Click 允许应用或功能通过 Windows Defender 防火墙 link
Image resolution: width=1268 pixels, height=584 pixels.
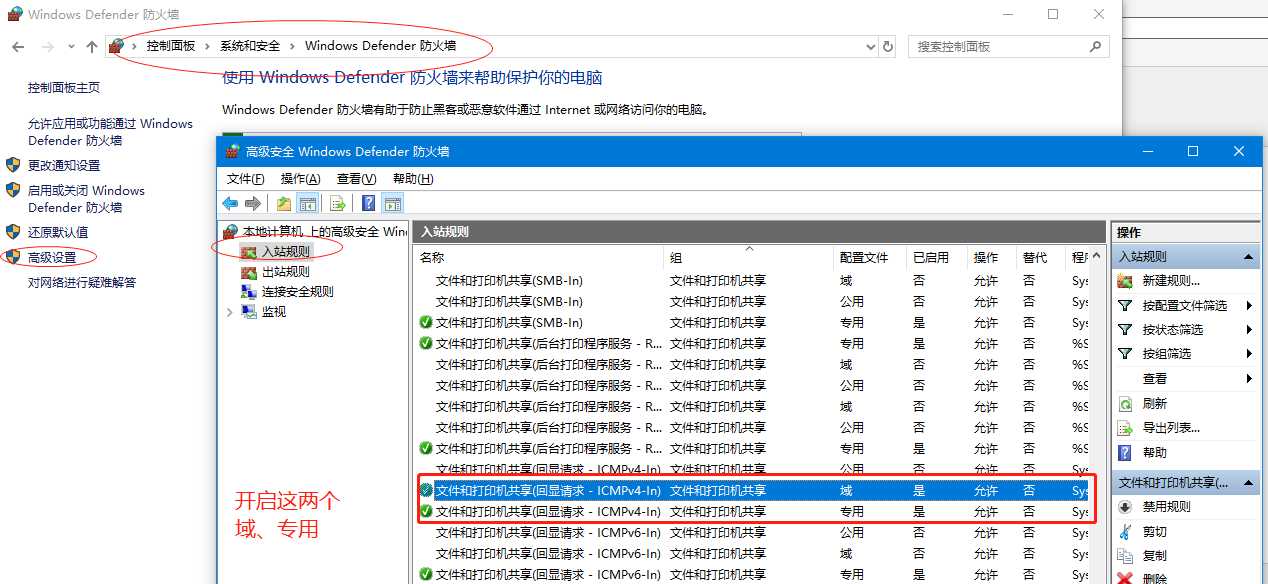(x=110, y=132)
